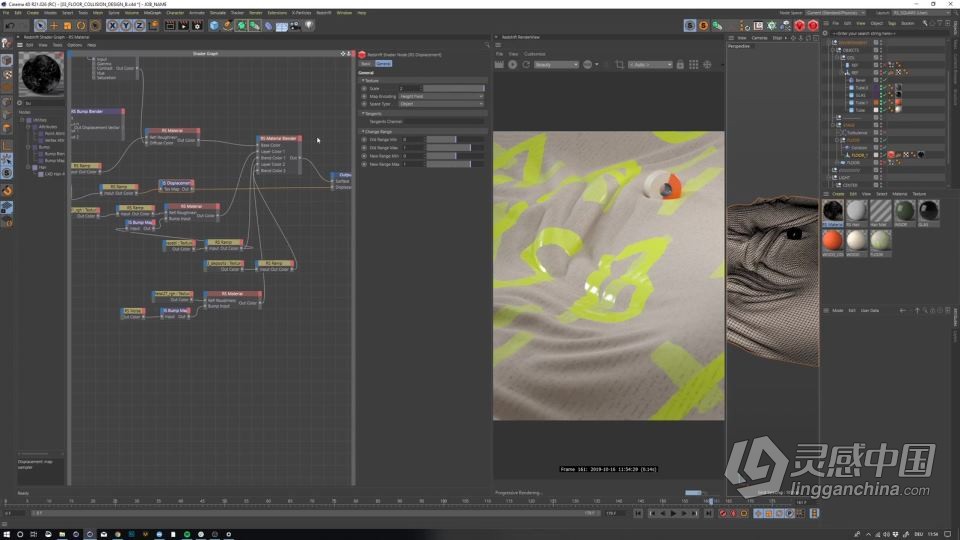Open the Node Space dropdown
Image resolution: width=960 pixels, height=540 pixels.
pos(835,12)
